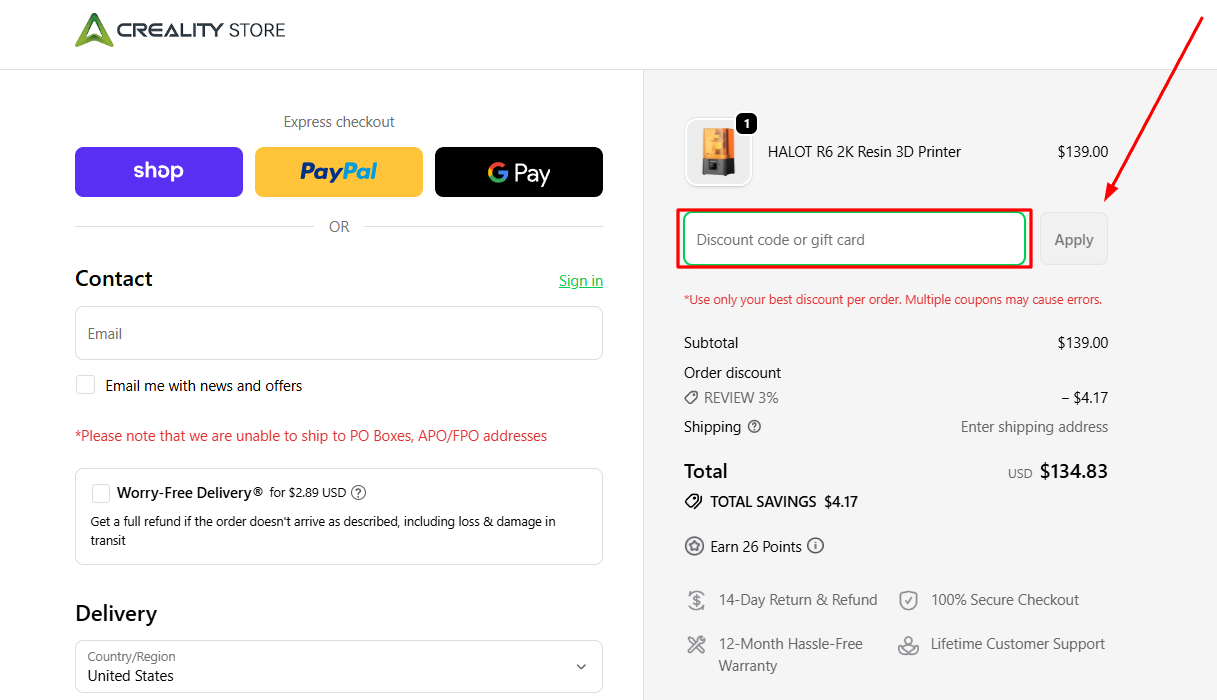
Task: Open the Worry-Free Delivery help question icon
Action: coord(359,493)
